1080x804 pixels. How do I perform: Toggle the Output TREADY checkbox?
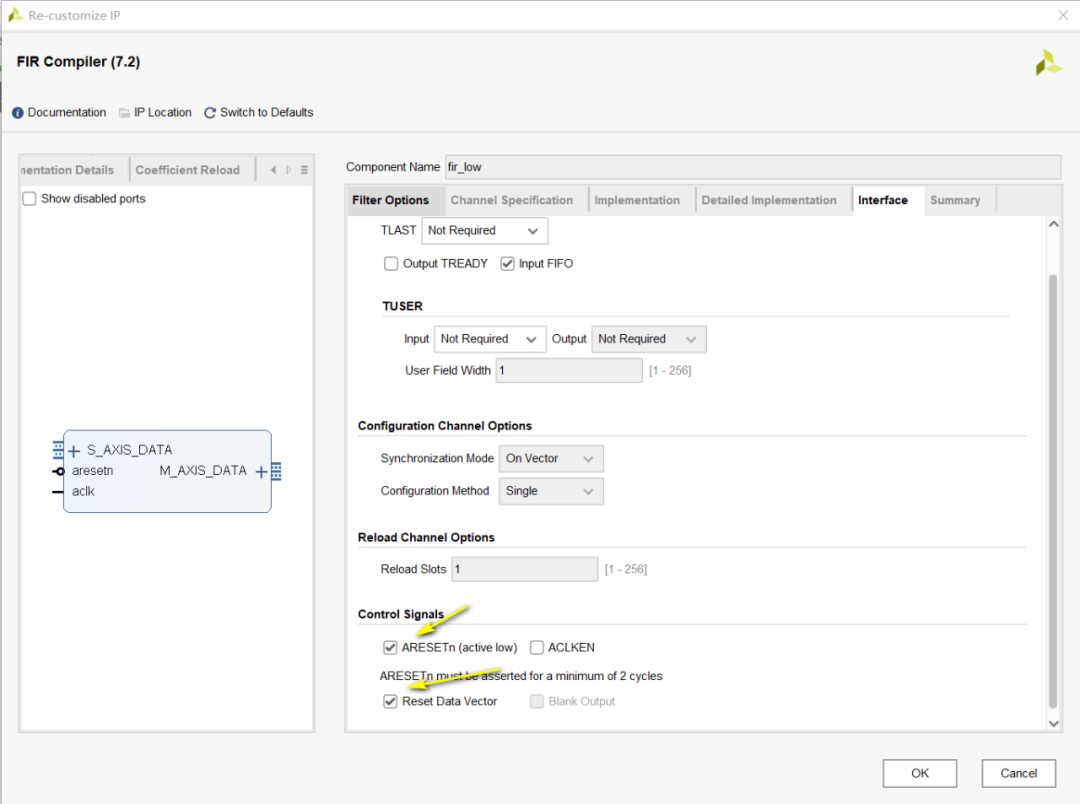[x=391, y=264]
